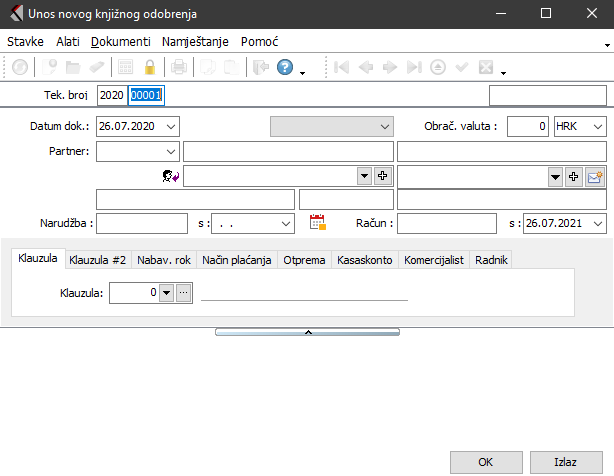Open the Namještanje menu
This screenshot has width=614, height=476.
[197, 42]
